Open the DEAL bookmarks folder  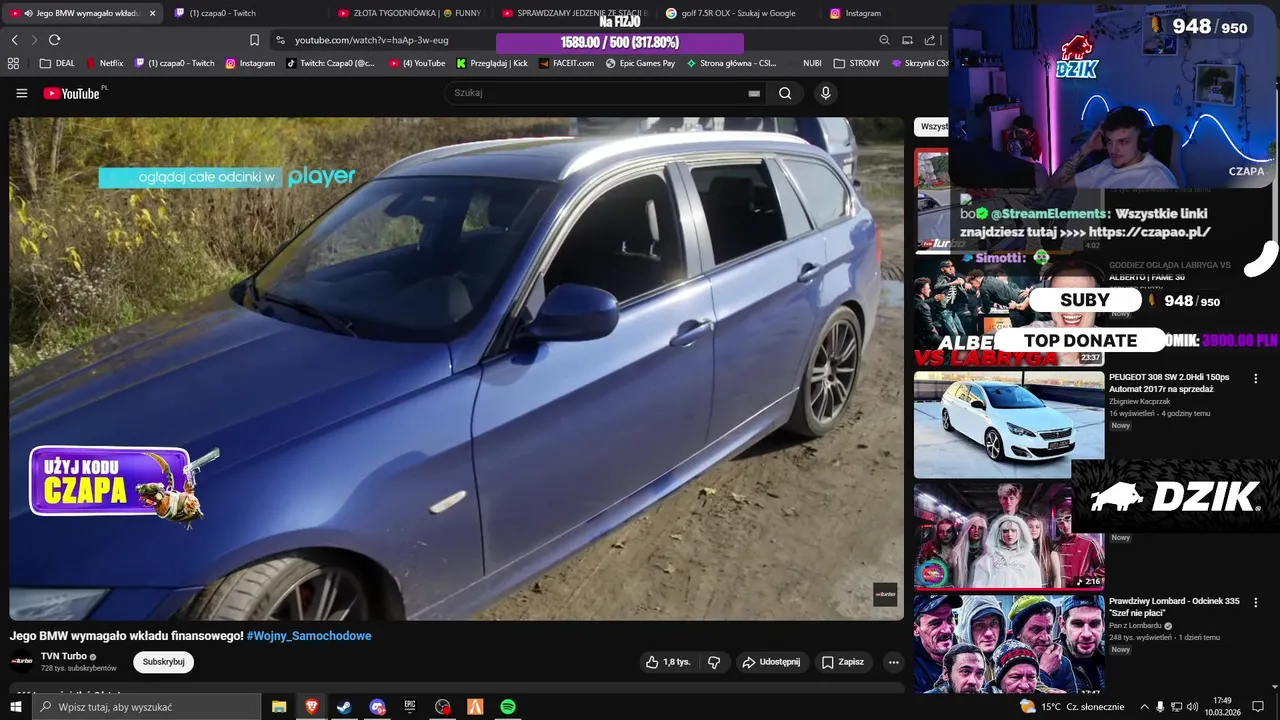57,63
